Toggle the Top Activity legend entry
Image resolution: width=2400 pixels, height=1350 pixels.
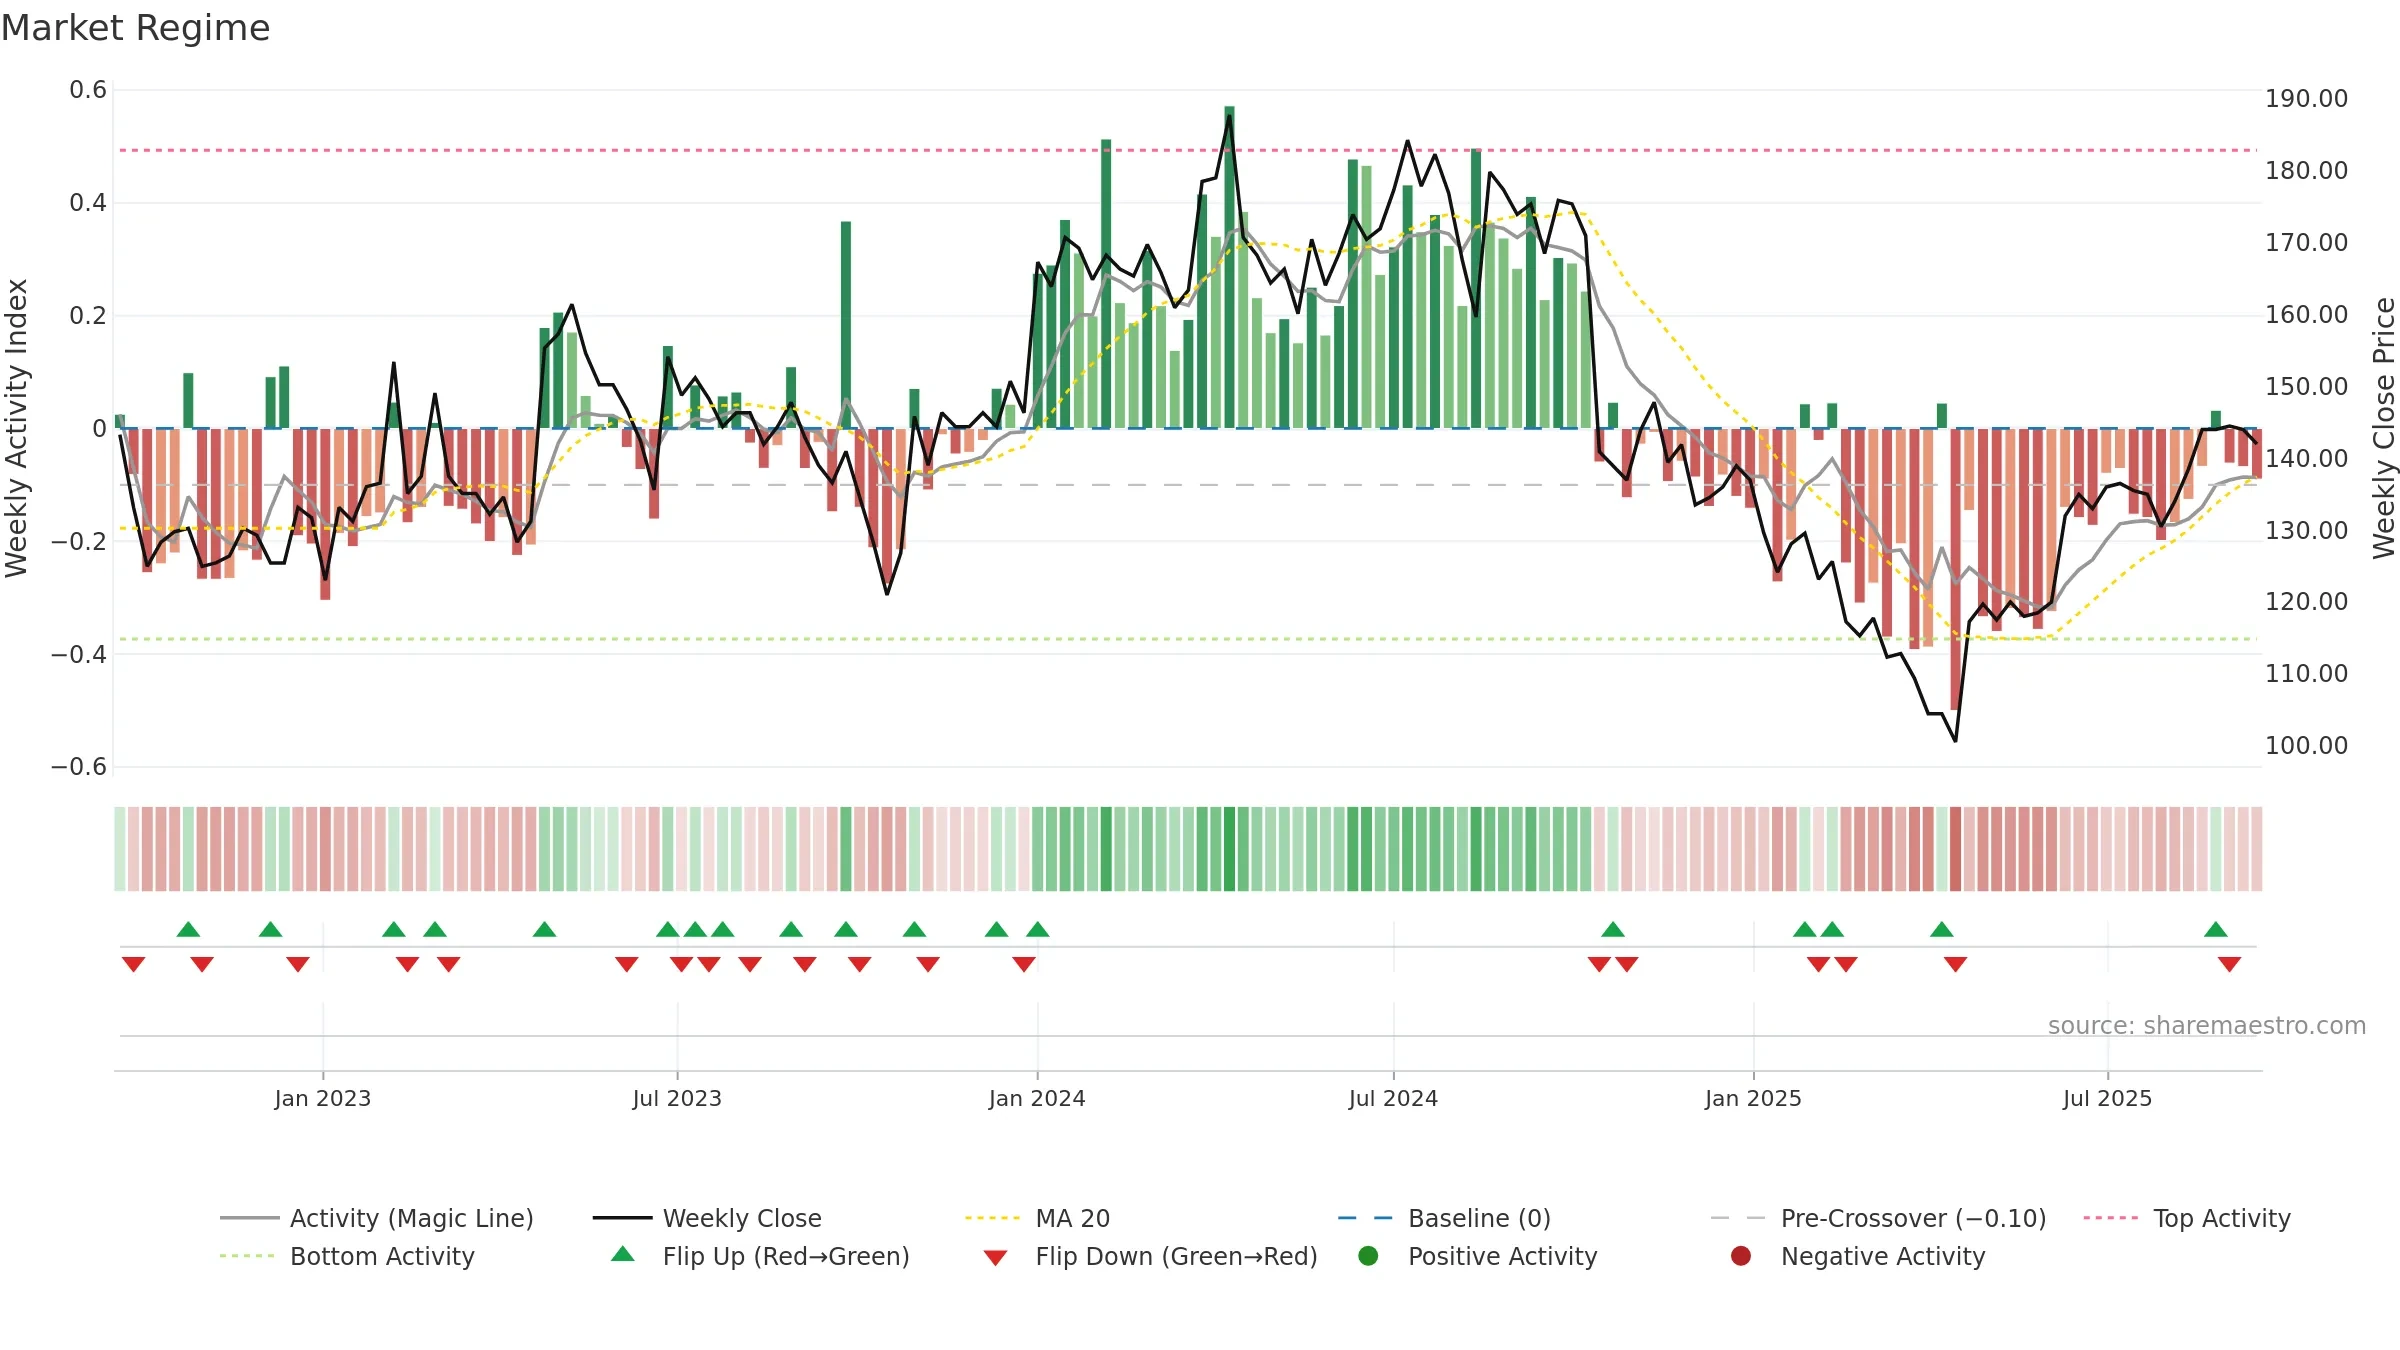[2187, 1218]
